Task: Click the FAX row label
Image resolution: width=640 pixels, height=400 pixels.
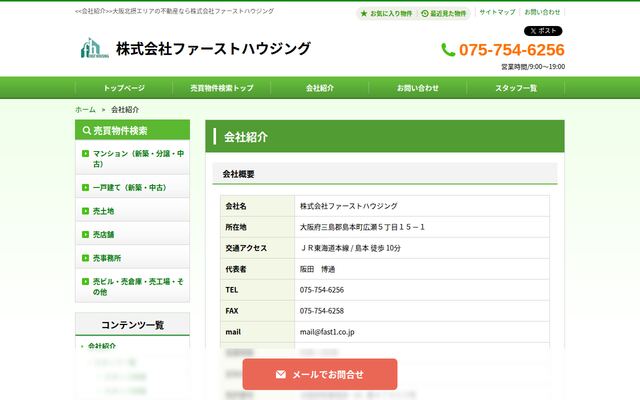Action: click(231, 311)
